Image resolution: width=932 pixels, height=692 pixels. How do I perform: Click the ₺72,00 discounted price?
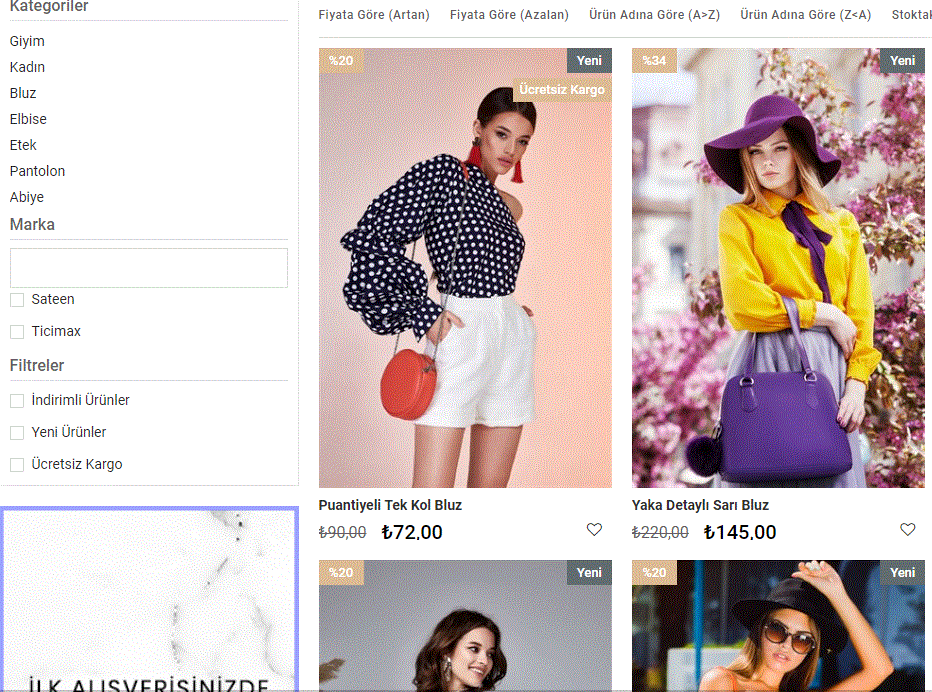412,532
